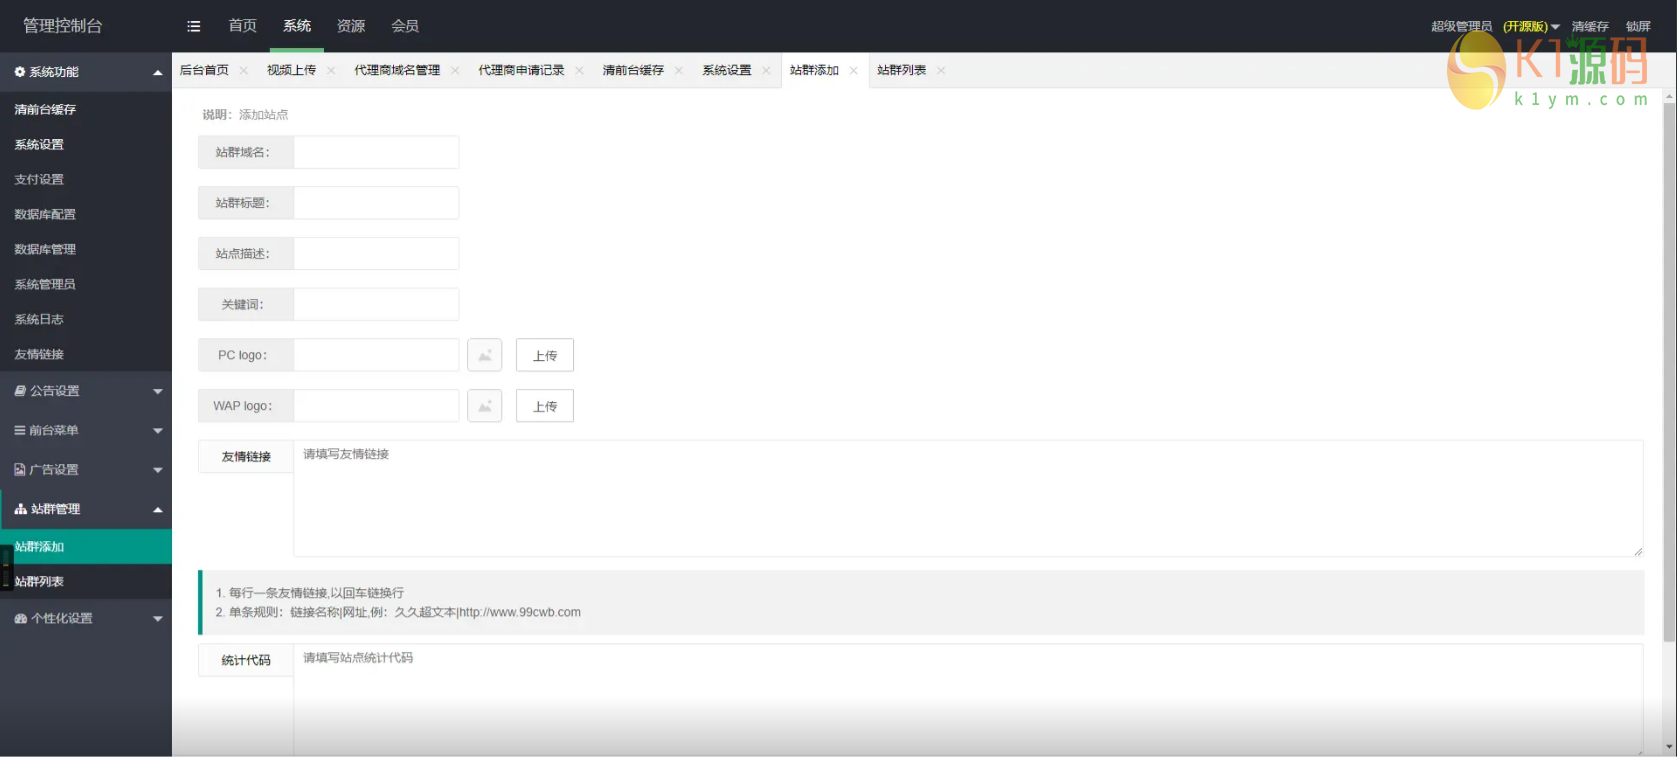
Task: Open the 会员 top menu
Action: [x=405, y=26]
